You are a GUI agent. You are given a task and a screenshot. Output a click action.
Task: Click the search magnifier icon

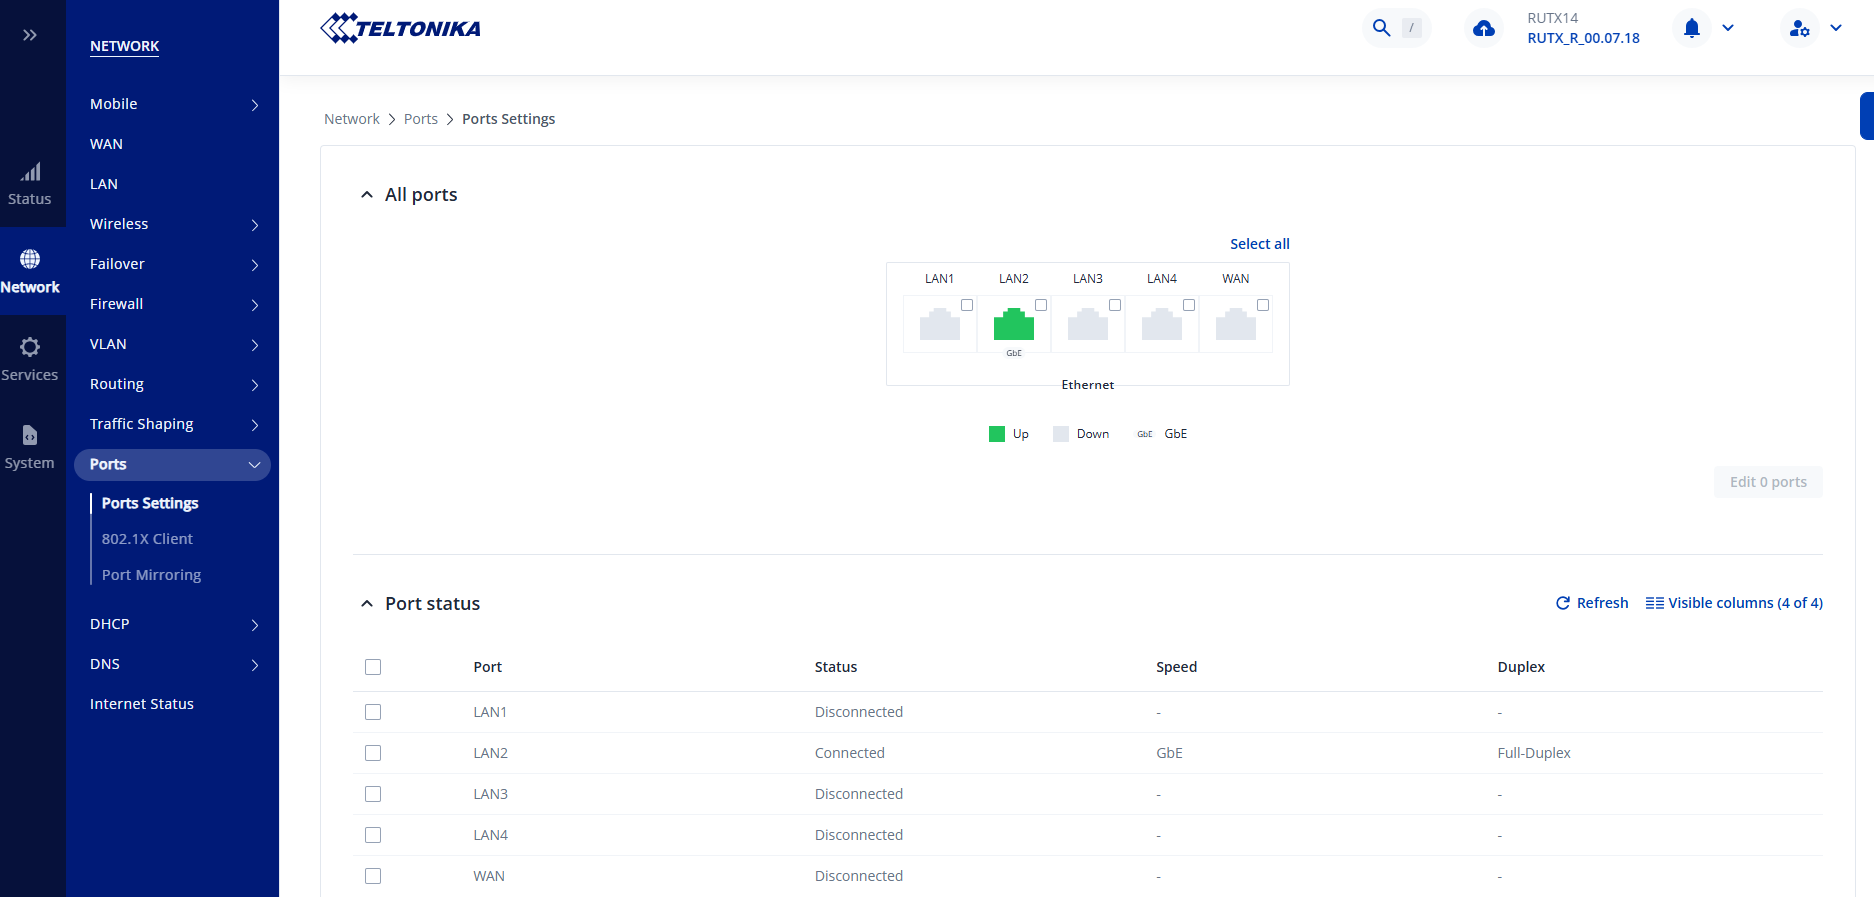pyautogui.click(x=1381, y=28)
